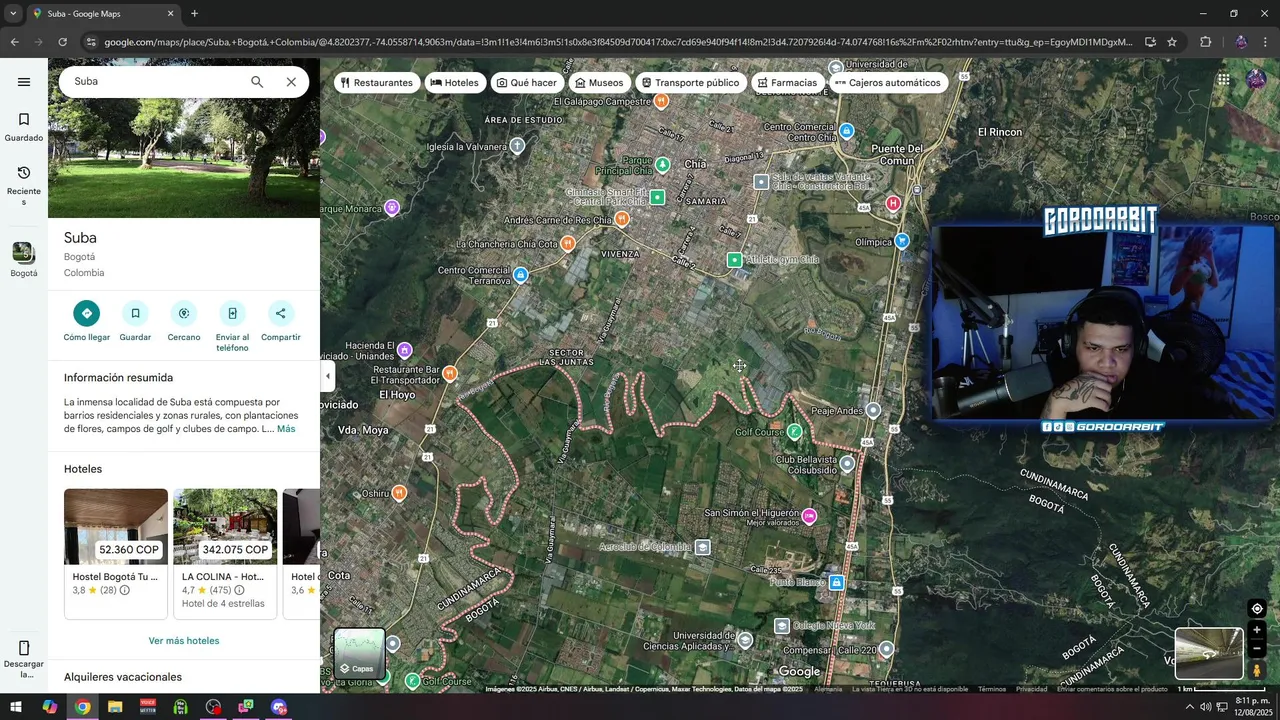
Task: Select the Bogotá recent shortcut
Action: tap(24, 260)
